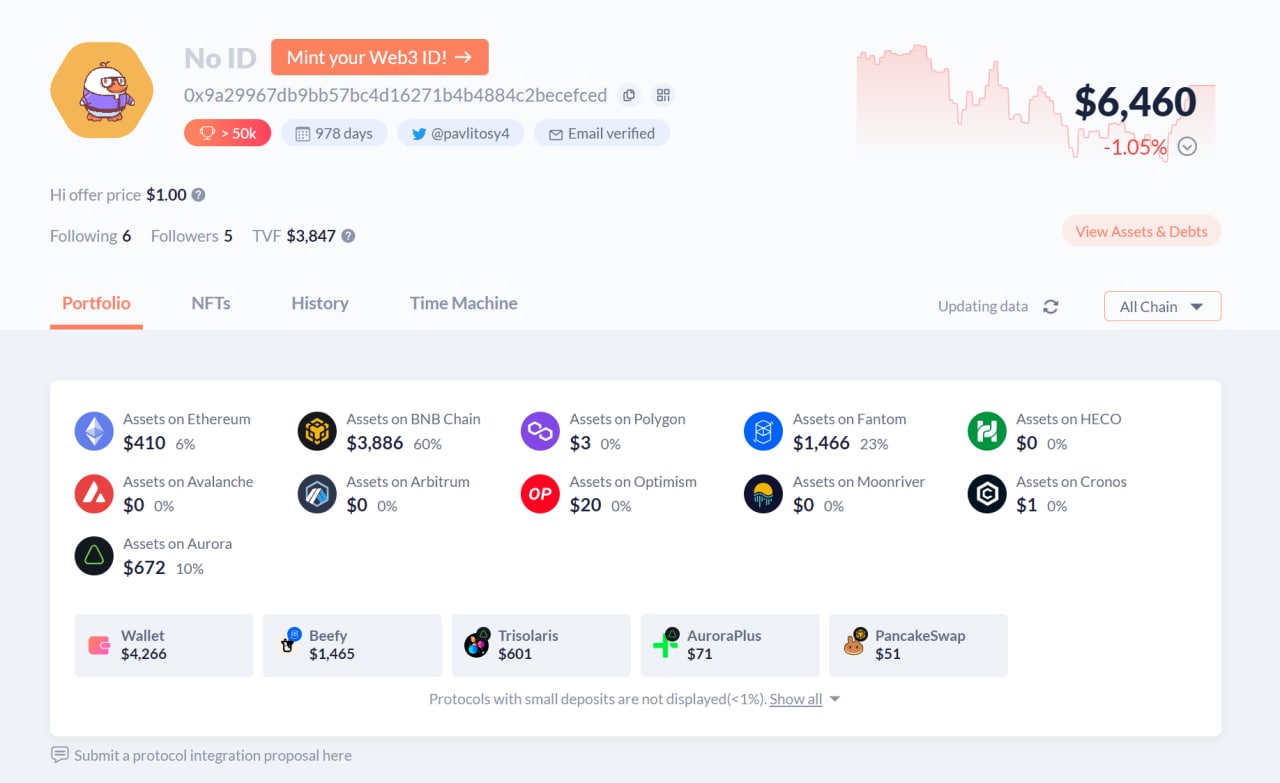
Task: Click the Hi offer price help icon
Action: coord(199,195)
